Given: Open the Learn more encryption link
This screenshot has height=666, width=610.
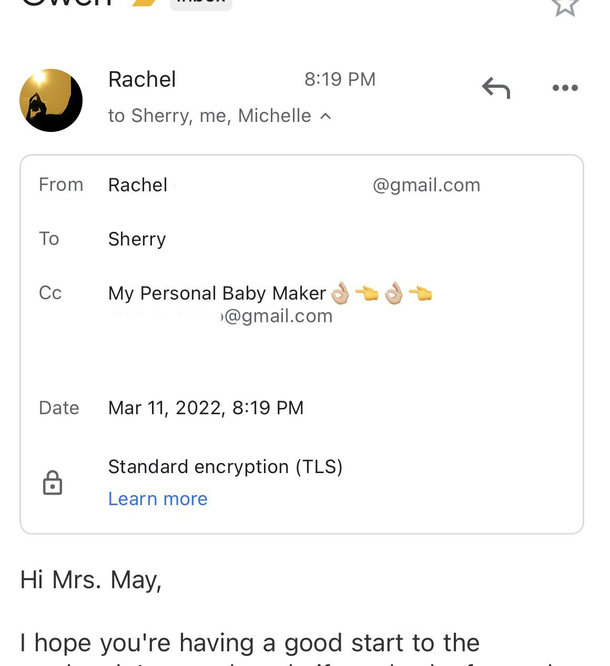Looking at the screenshot, I should click(x=158, y=499).
